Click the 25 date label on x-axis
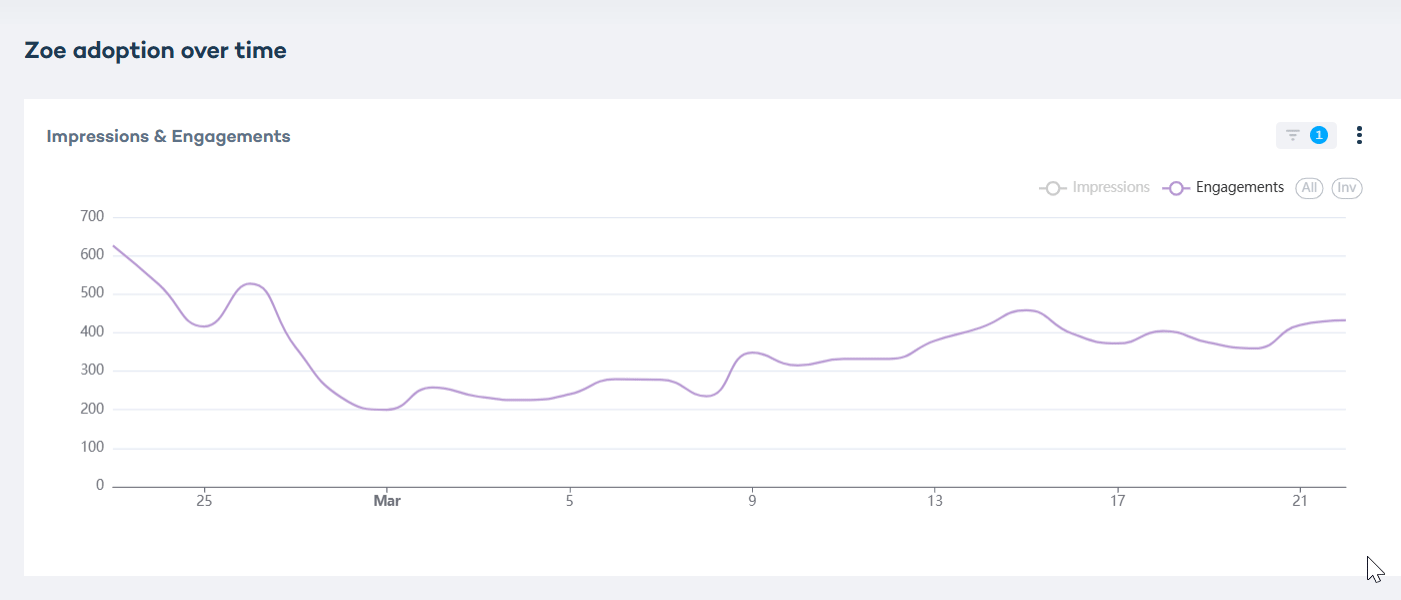The width and height of the screenshot is (1401, 600). (204, 501)
